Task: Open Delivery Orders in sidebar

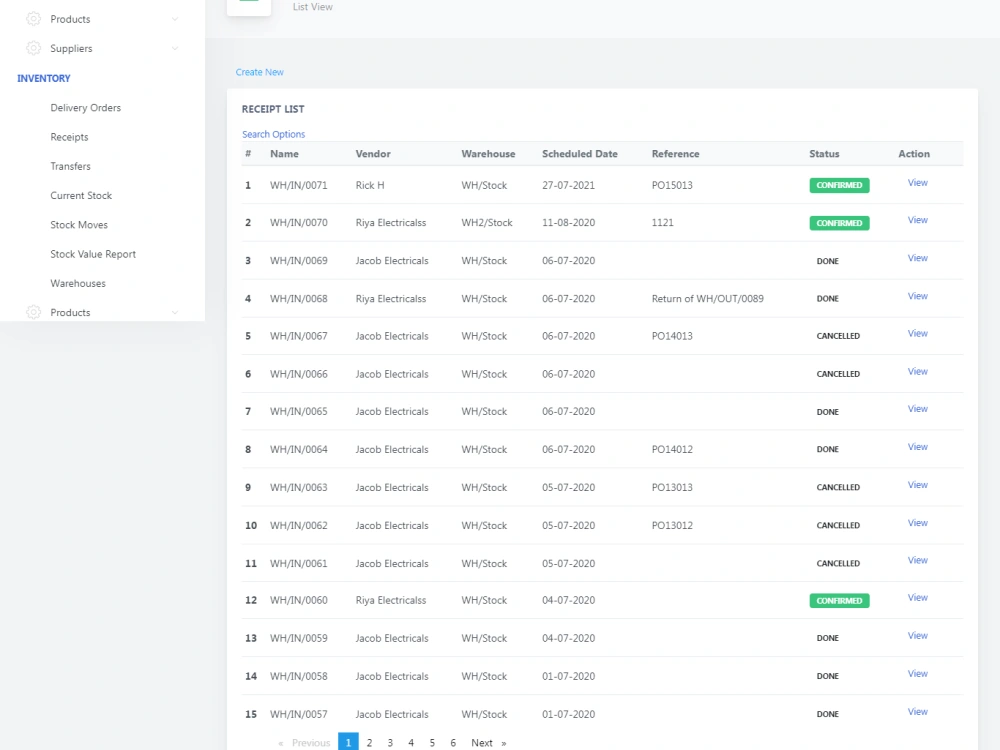Action: click(x=85, y=108)
